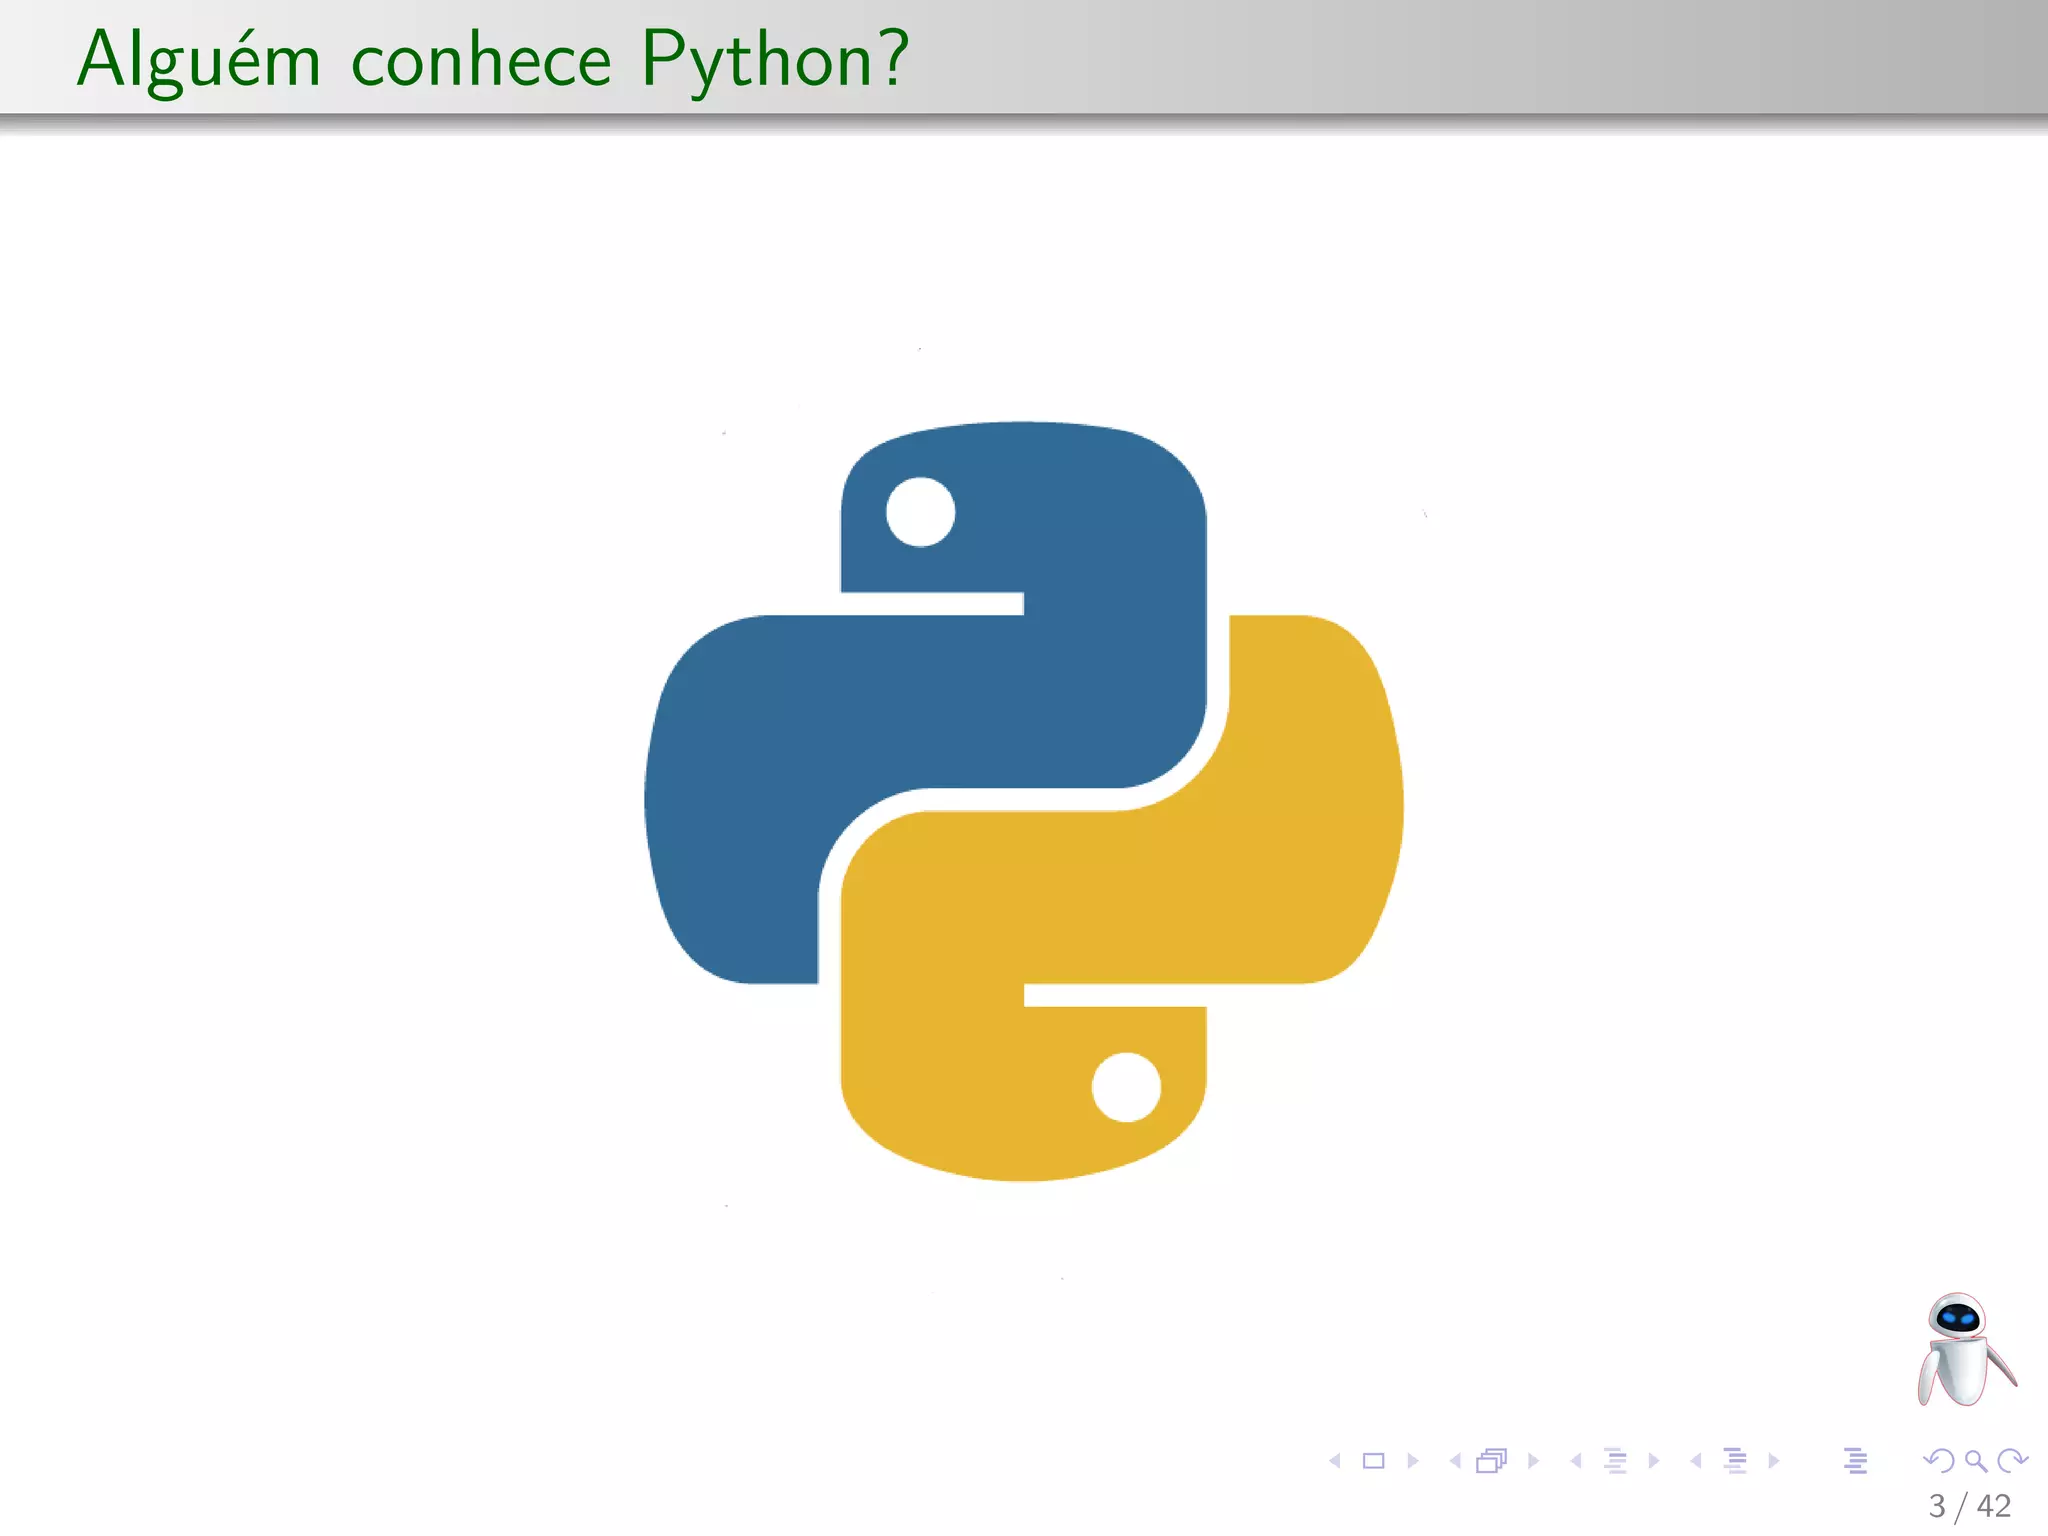This screenshot has width=2048, height=1536.
Task: Click the clockwise go-forward arrow icon
Action: [2012, 1461]
